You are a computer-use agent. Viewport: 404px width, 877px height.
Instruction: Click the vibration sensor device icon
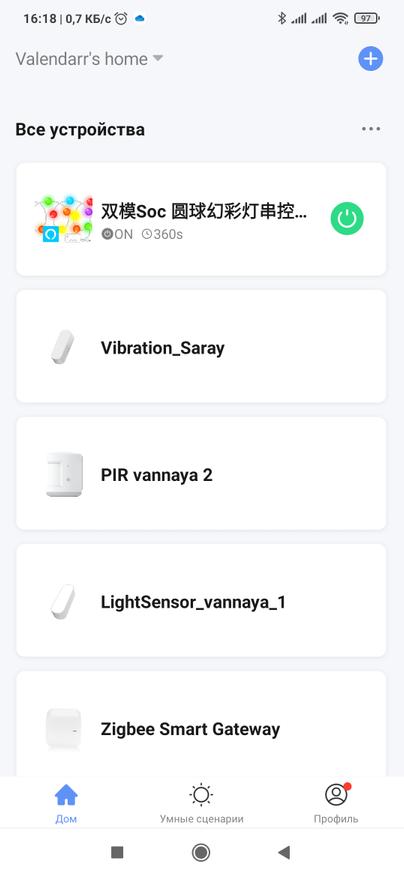pos(63,347)
